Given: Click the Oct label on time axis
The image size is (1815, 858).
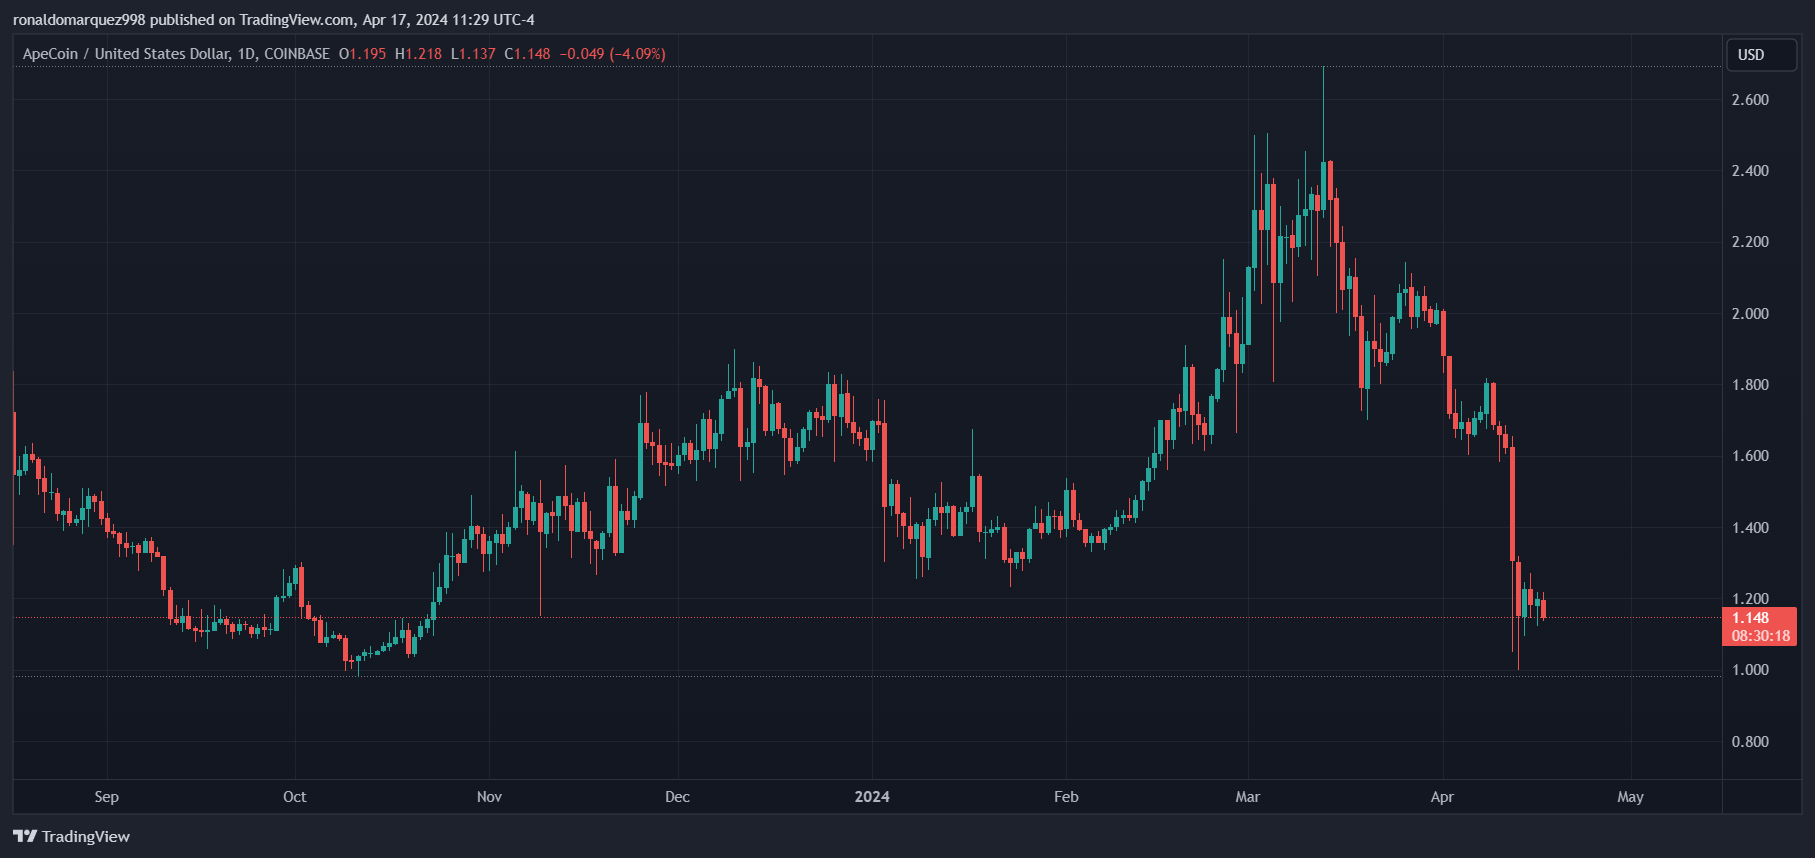Looking at the screenshot, I should 294,797.
